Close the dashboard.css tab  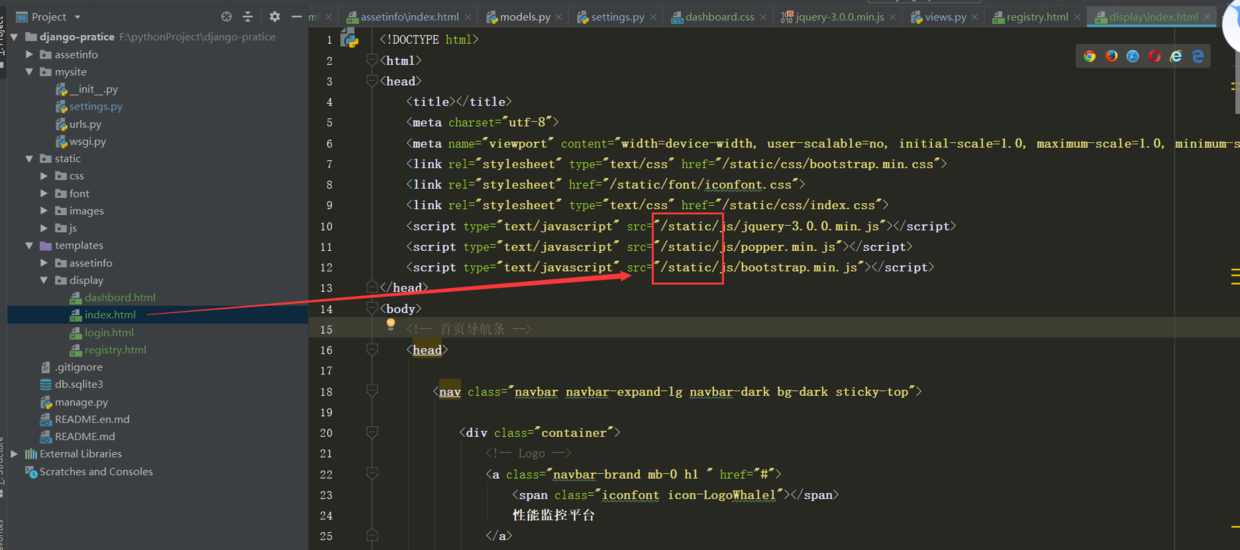765,17
